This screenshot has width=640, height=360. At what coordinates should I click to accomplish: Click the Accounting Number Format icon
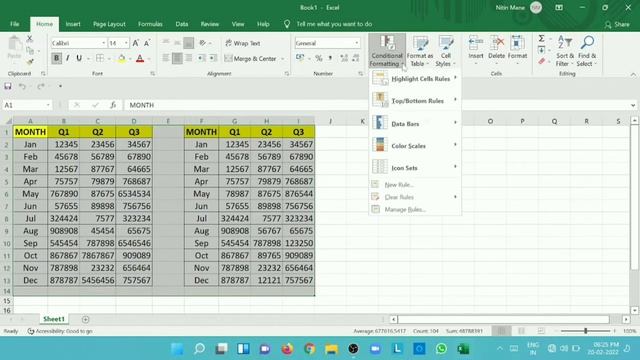coord(300,58)
